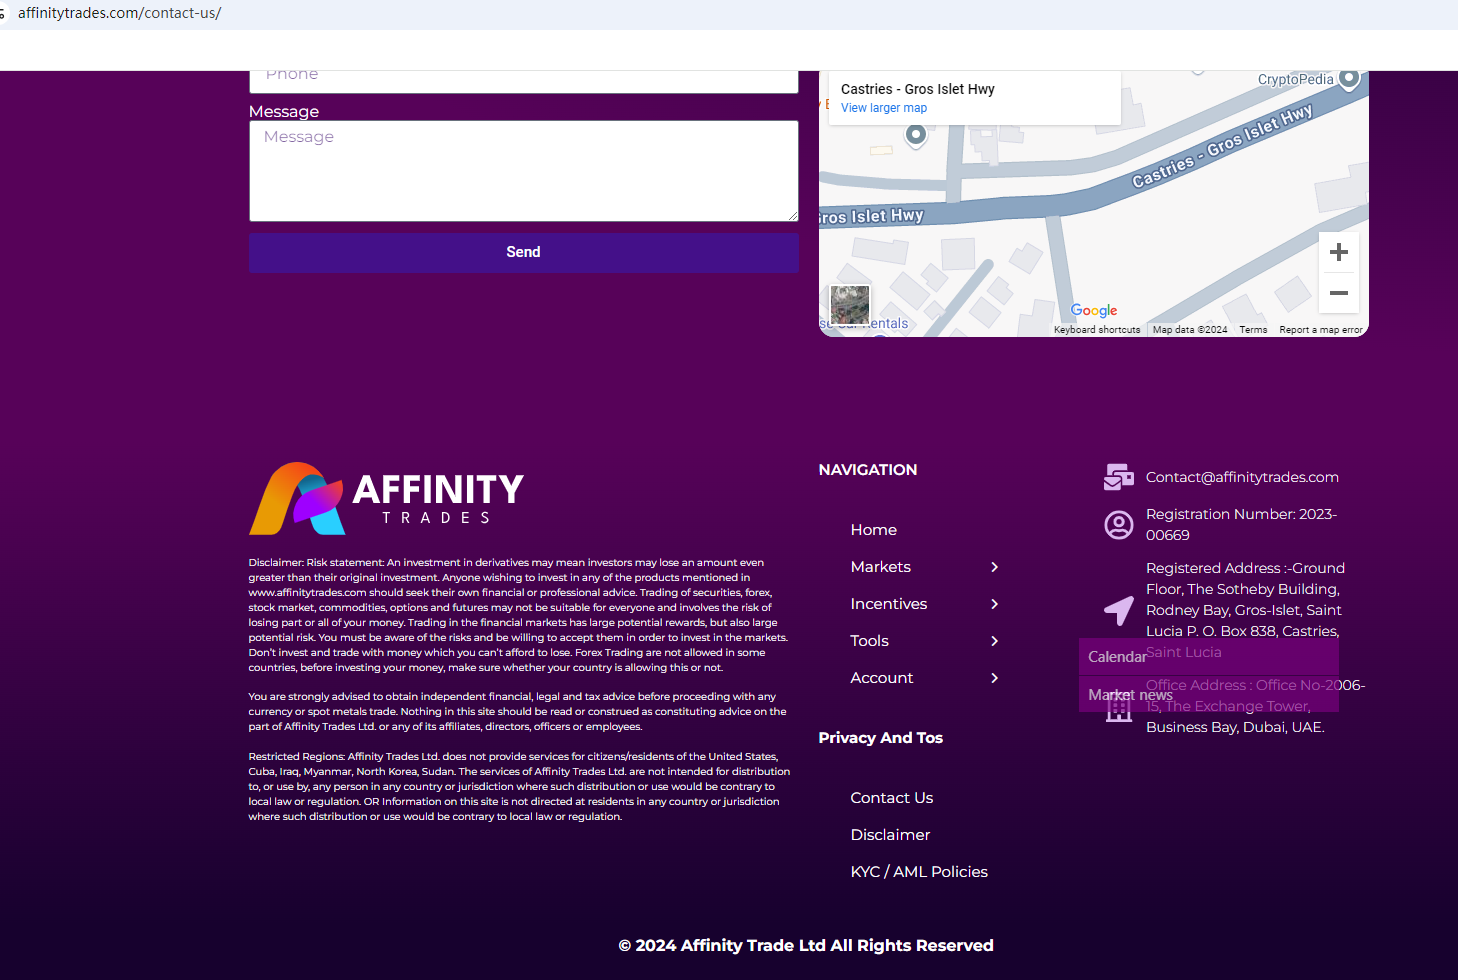This screenshot has height=980, width=1458.
Task: Click the 2024 Affinity Trade Ltd copyright text
Action: 806,946
